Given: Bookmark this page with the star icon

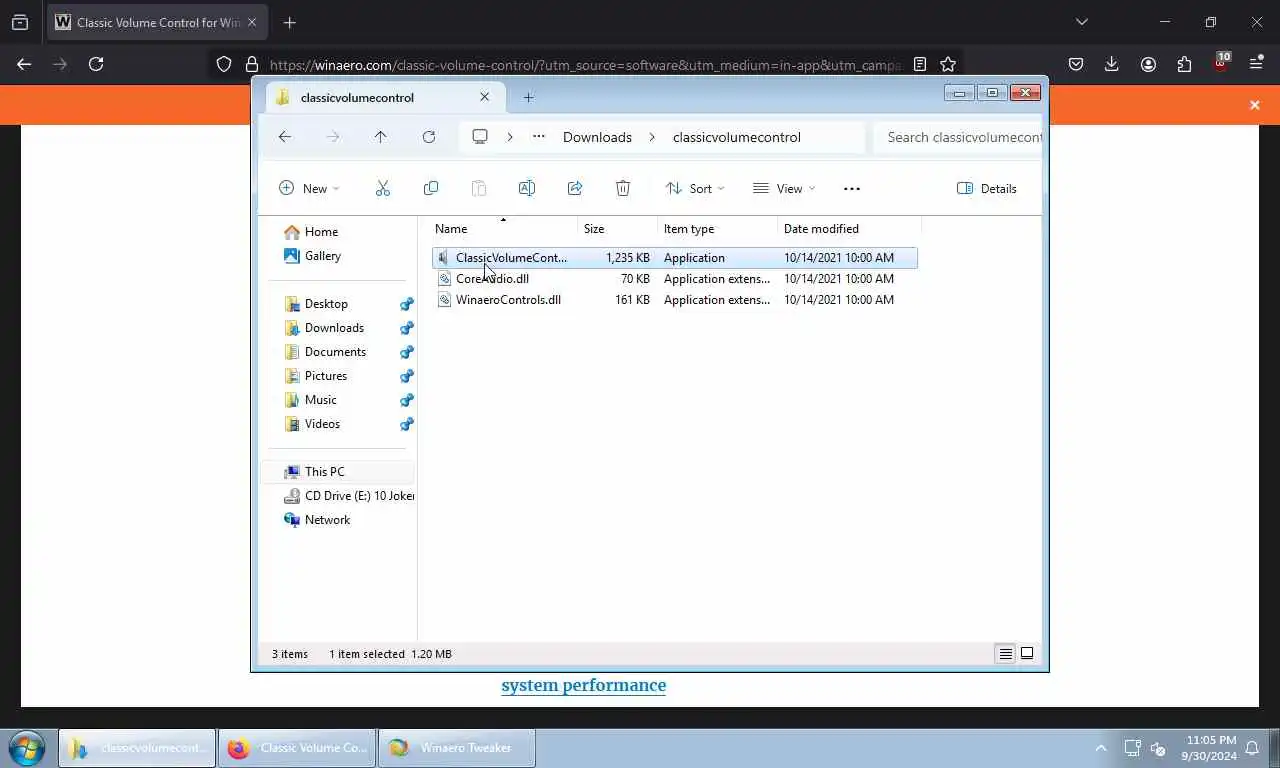Looking at the screenshot, I should 948,64.
